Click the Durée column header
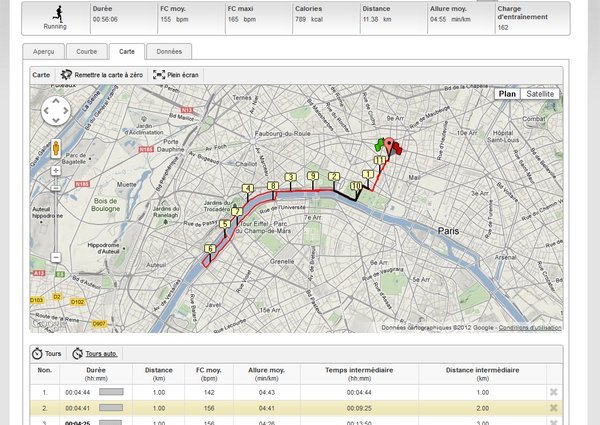 tap(96, 374)
